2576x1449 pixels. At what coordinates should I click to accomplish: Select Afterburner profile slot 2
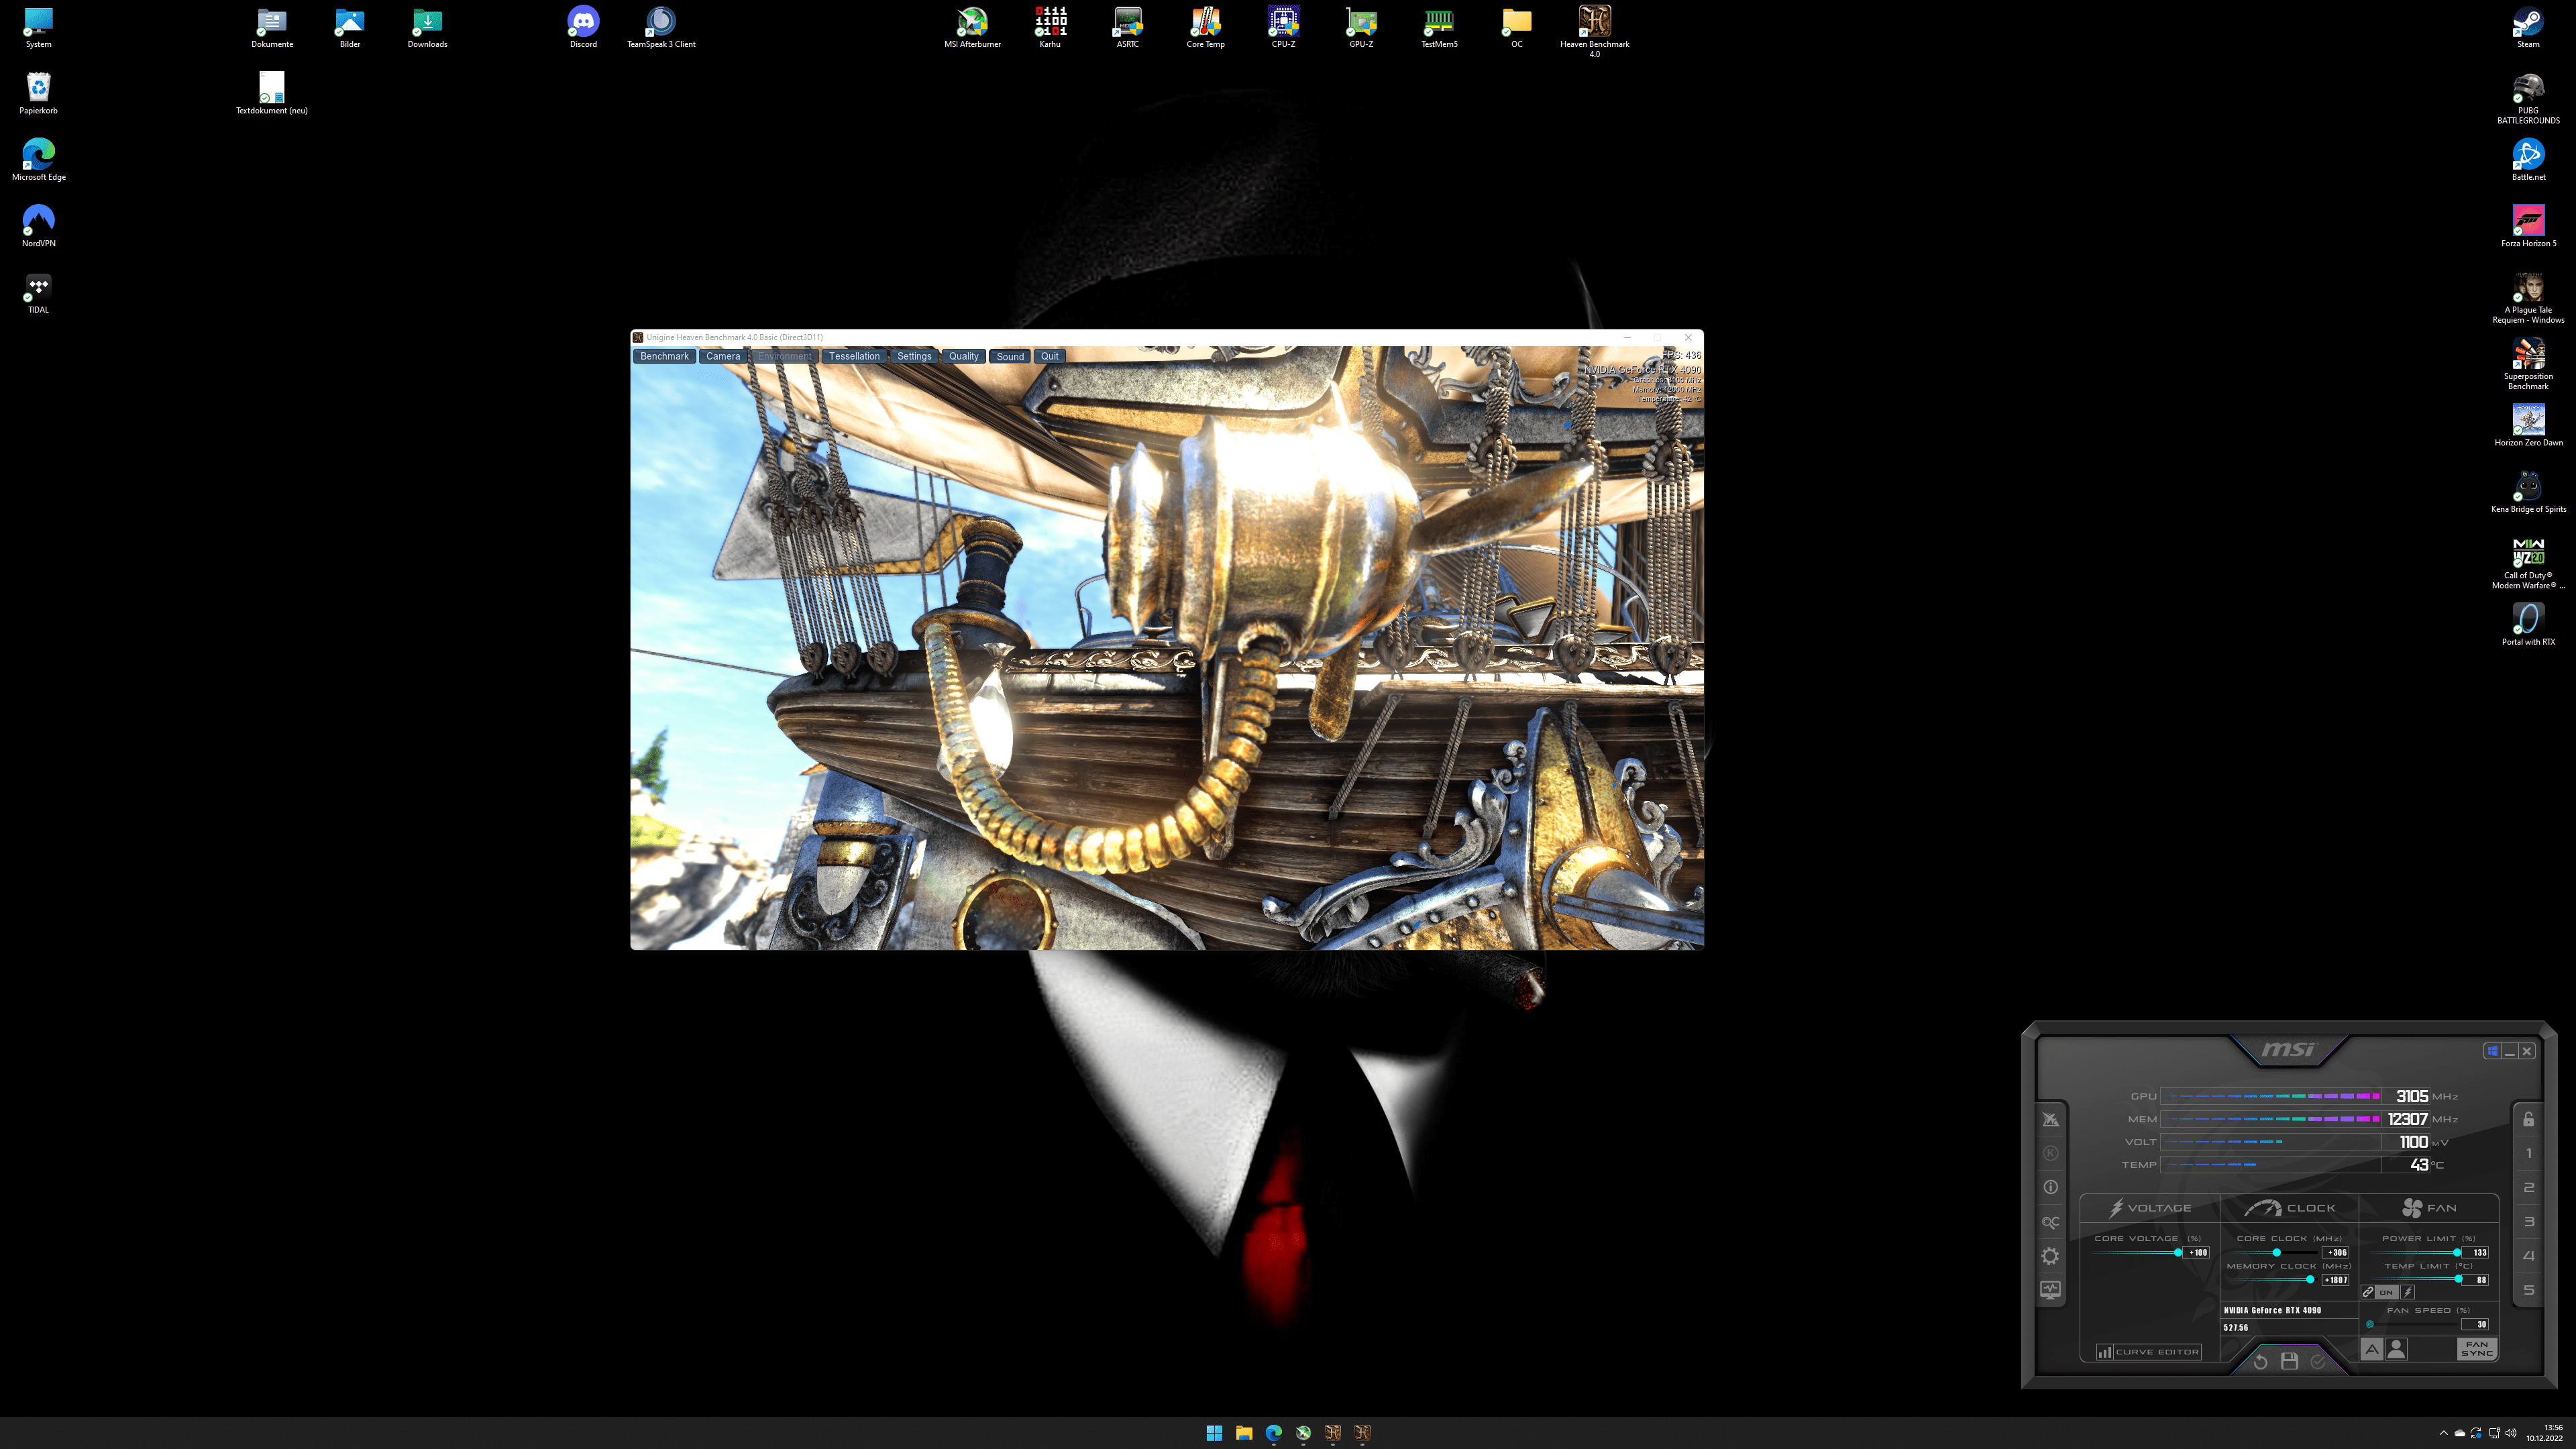[2528, 1188]
